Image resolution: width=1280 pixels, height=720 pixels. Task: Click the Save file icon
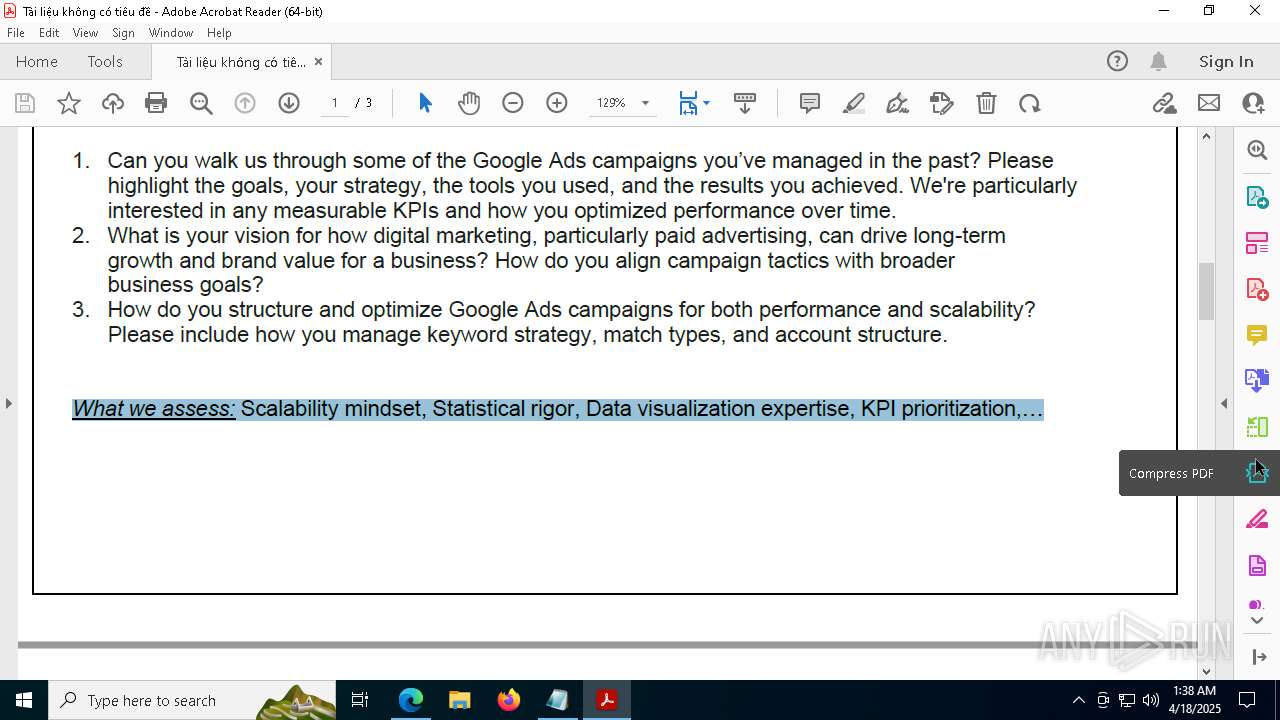(25, 103)
